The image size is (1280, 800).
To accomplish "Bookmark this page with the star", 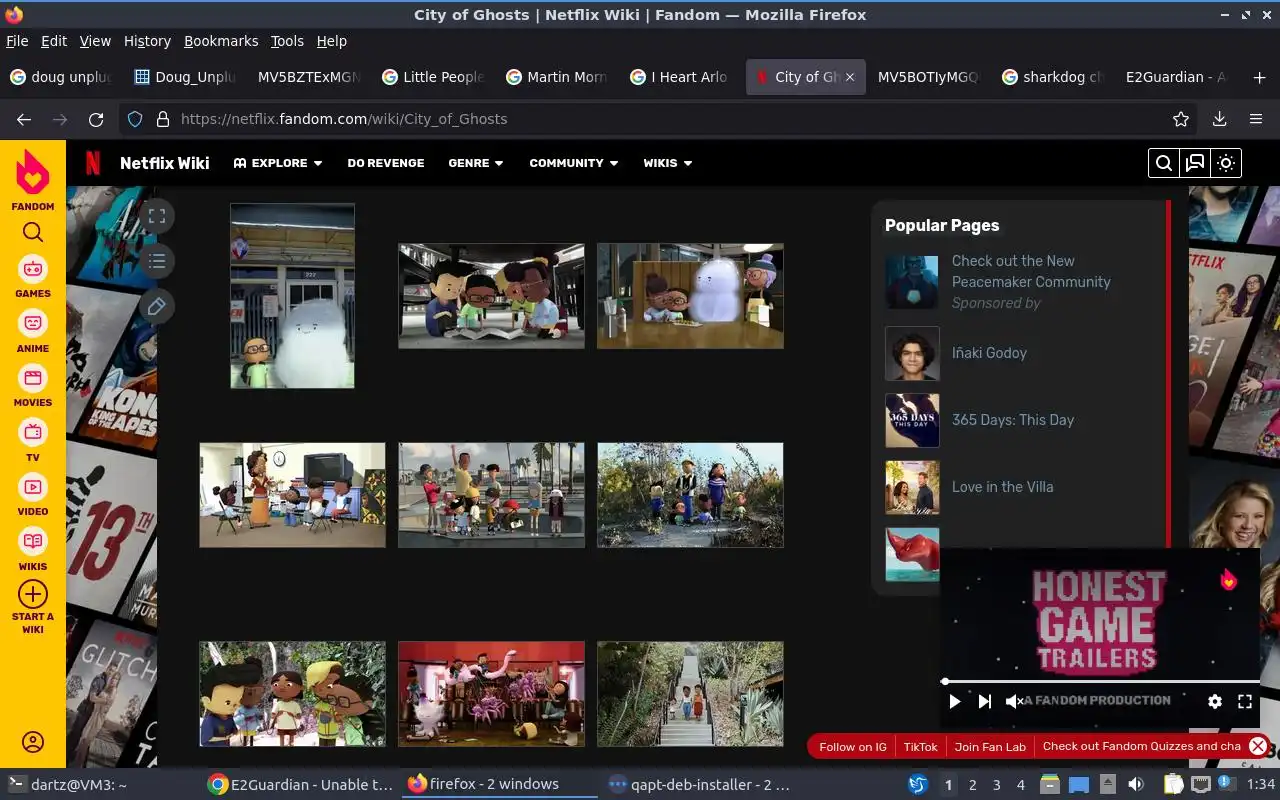I will [1181, 119].
